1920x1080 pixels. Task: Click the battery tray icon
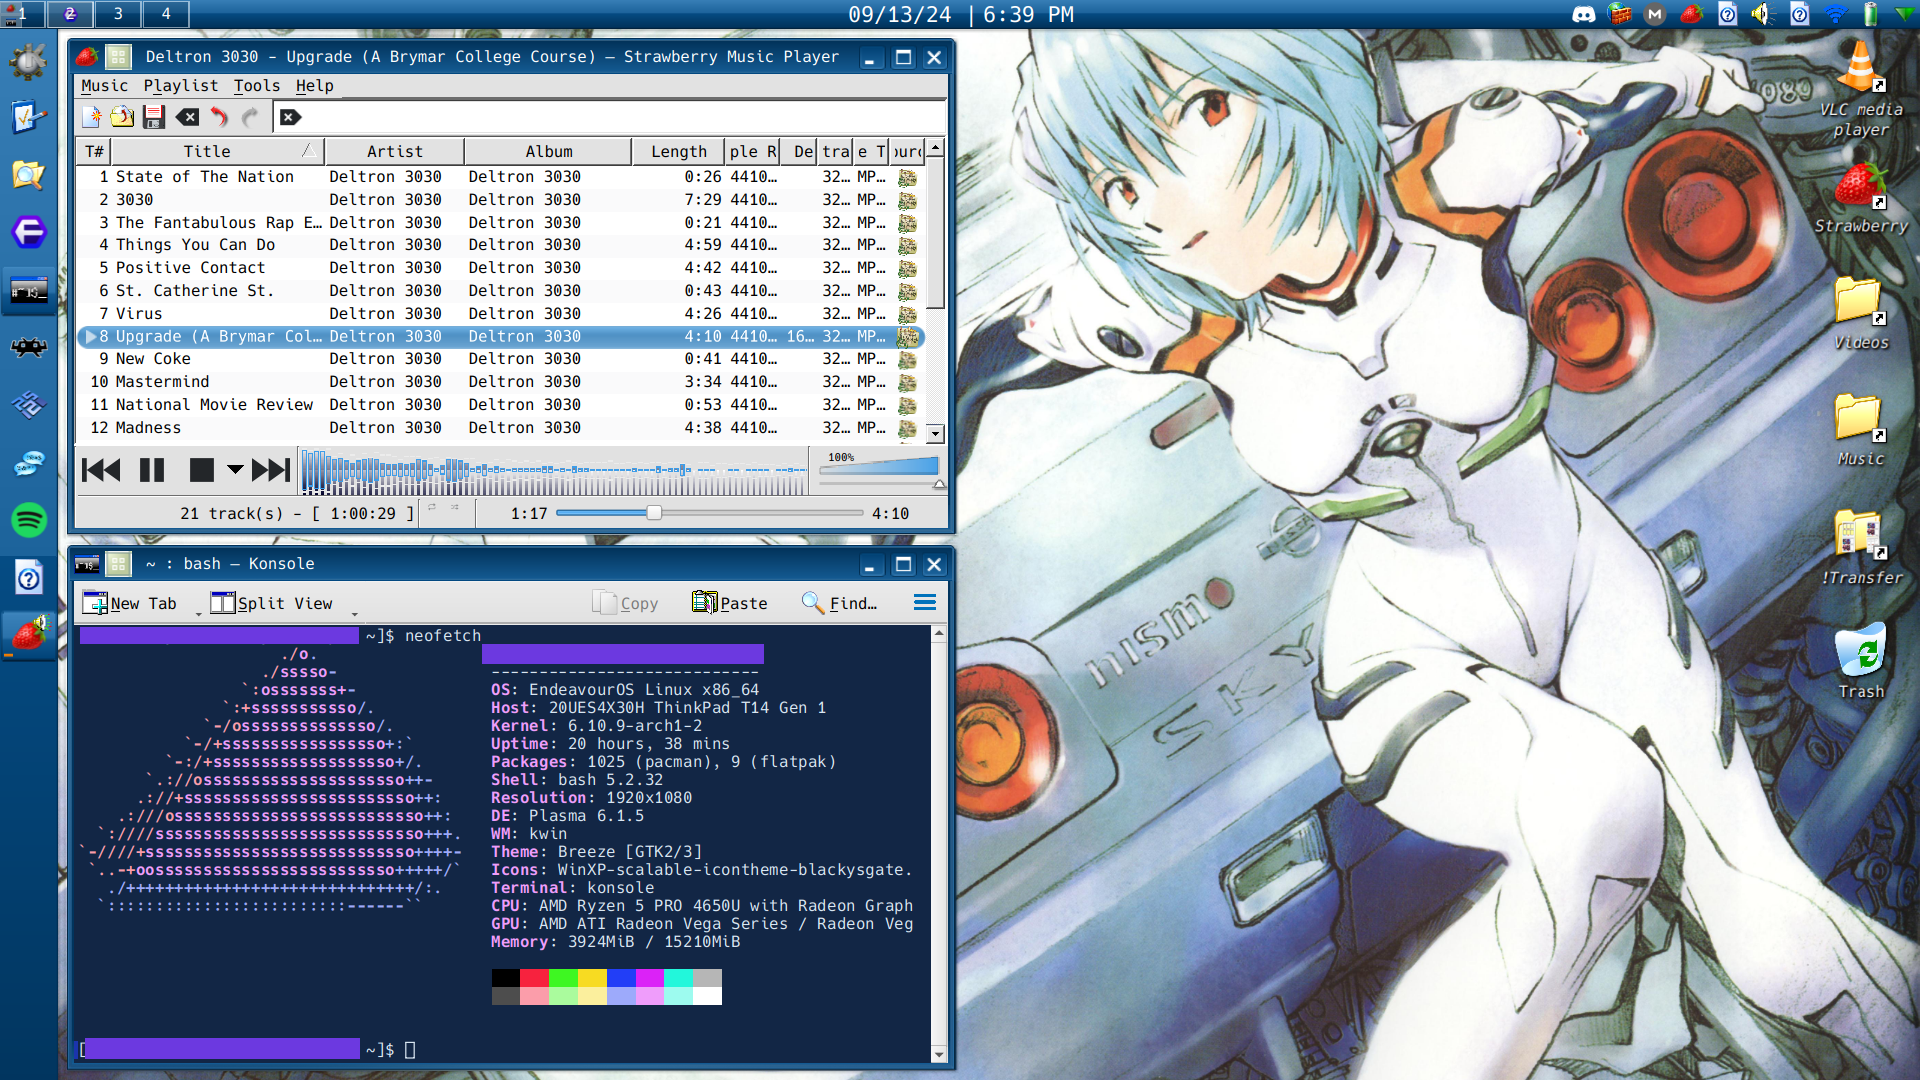[1870, 14]
